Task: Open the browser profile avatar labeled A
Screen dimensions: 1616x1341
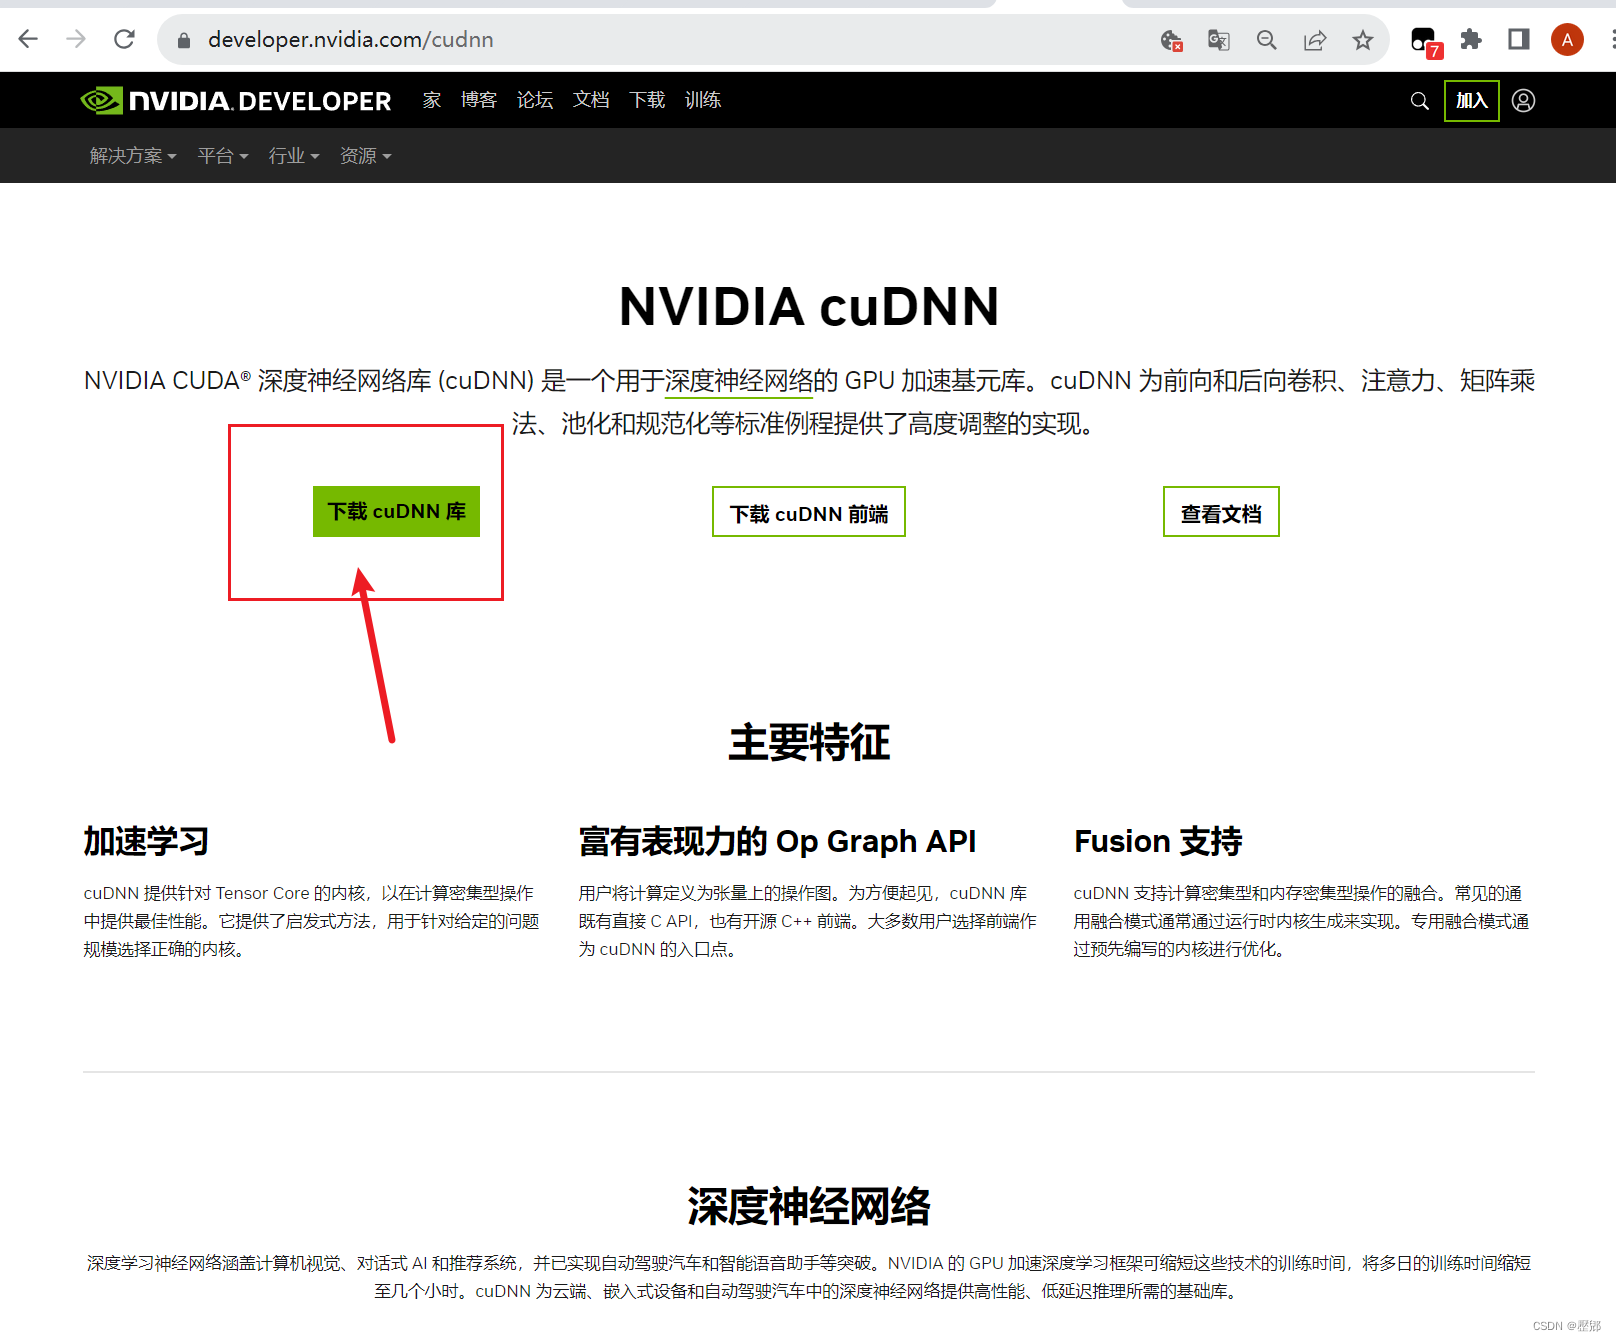Action: 1567,40
